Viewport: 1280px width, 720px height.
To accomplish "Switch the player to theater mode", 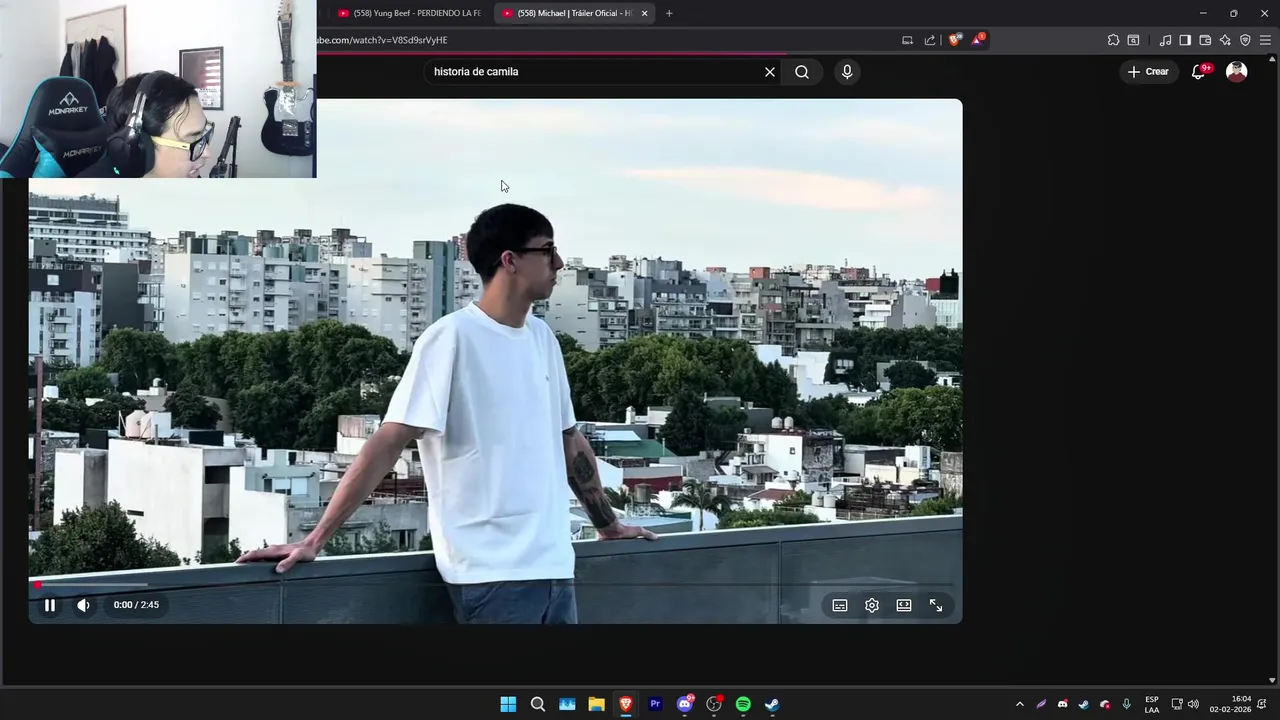I will [904, 605].
